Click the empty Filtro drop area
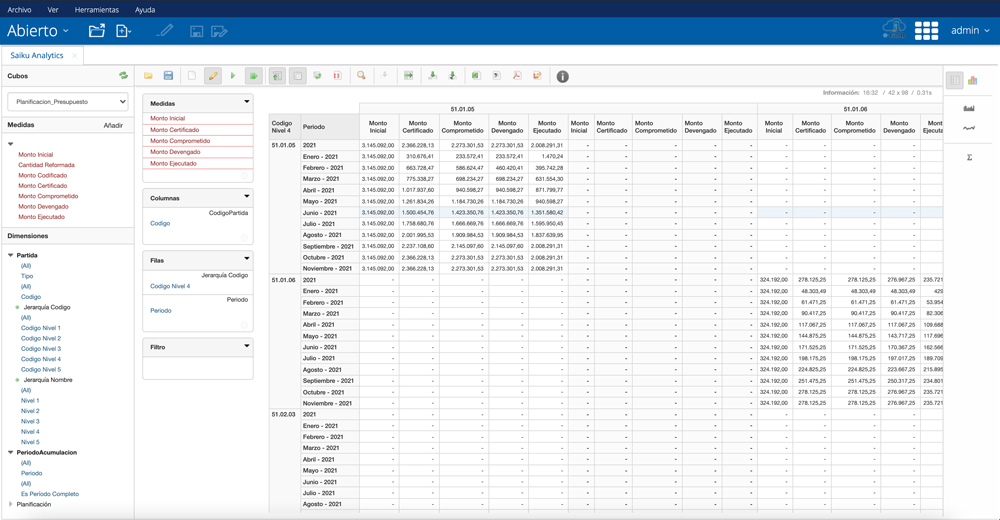This screenshot has width=1000, height=520. [197, 367]
